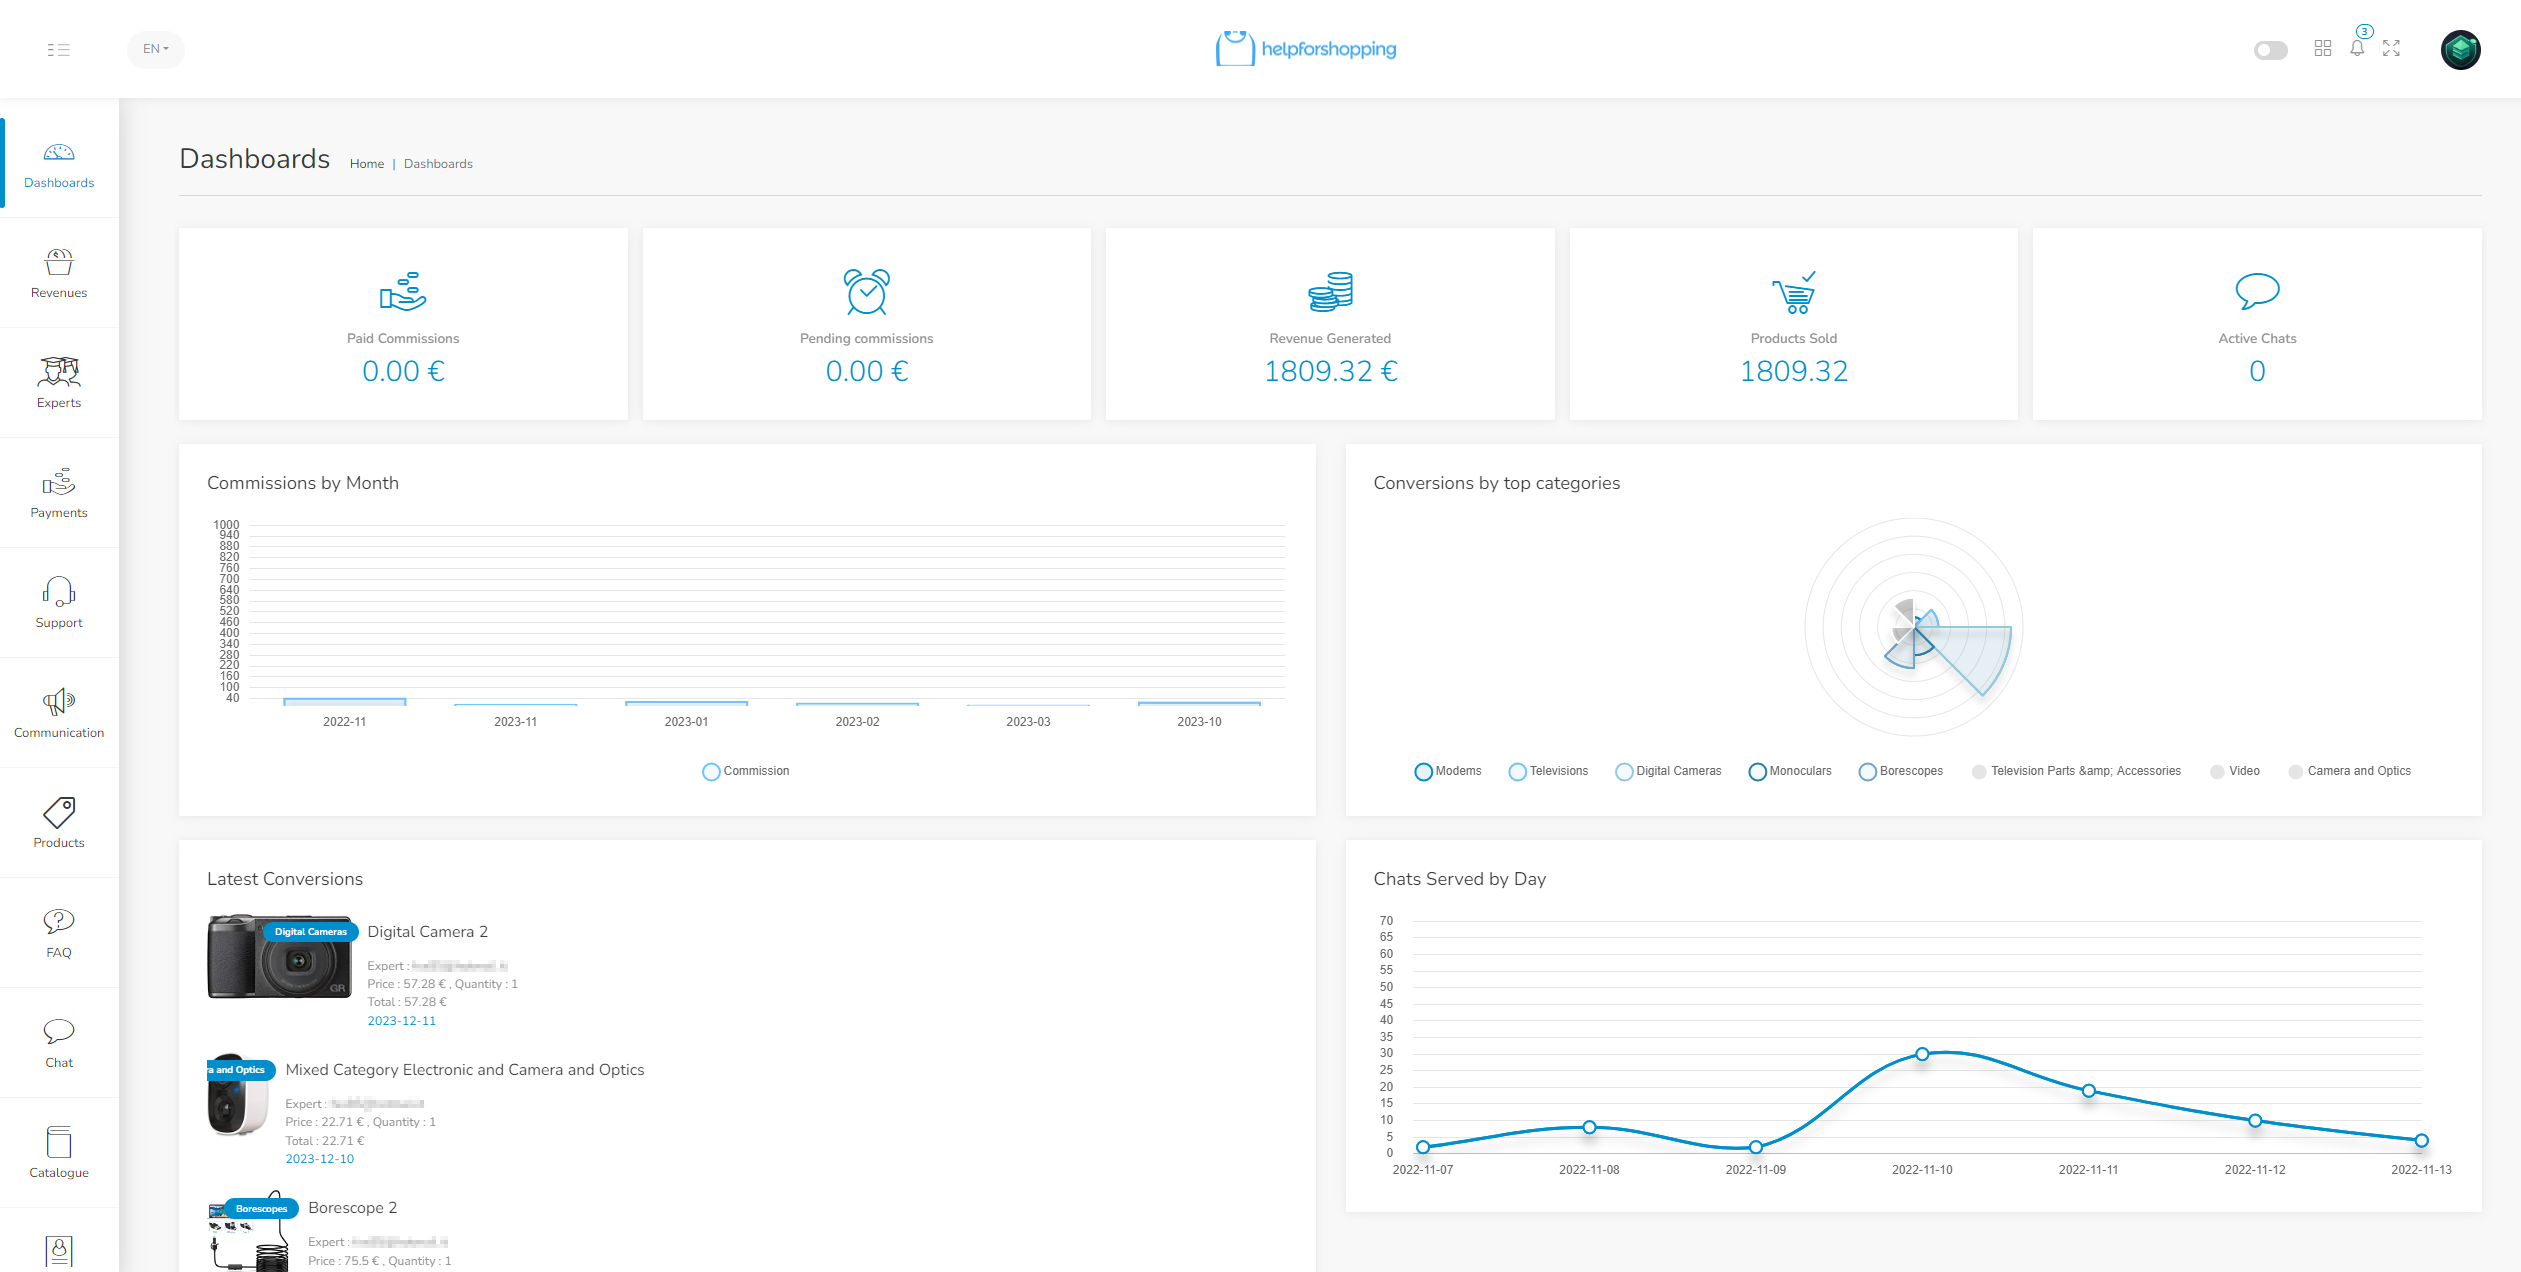Toggle the Commission legend series
Image resolution: width=2521 pixels, height=1272 pixels.
[x=745, y=771]
